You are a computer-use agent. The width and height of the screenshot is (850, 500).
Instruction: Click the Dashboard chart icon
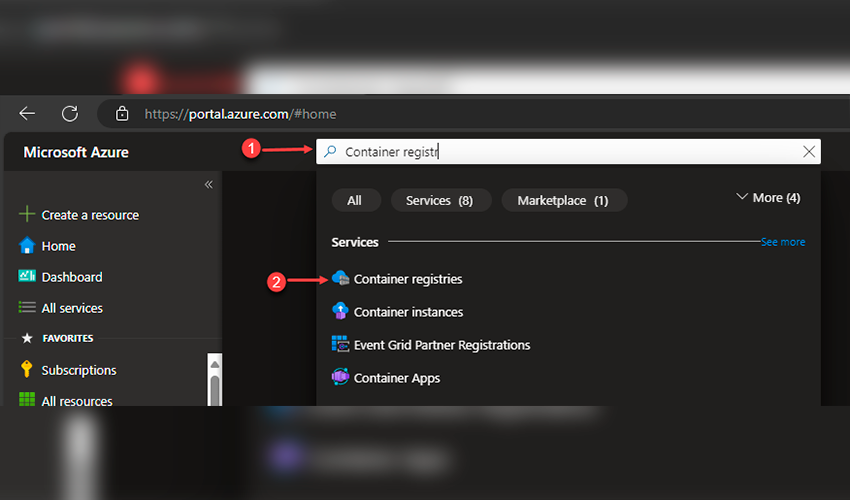point(27,276)
